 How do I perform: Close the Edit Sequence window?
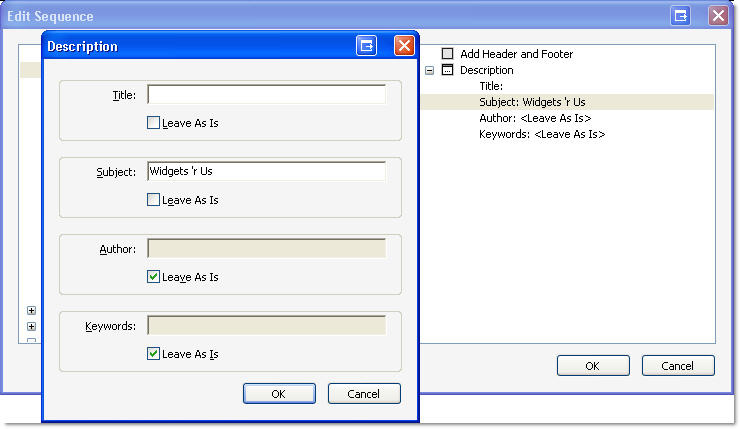point(718,16)
